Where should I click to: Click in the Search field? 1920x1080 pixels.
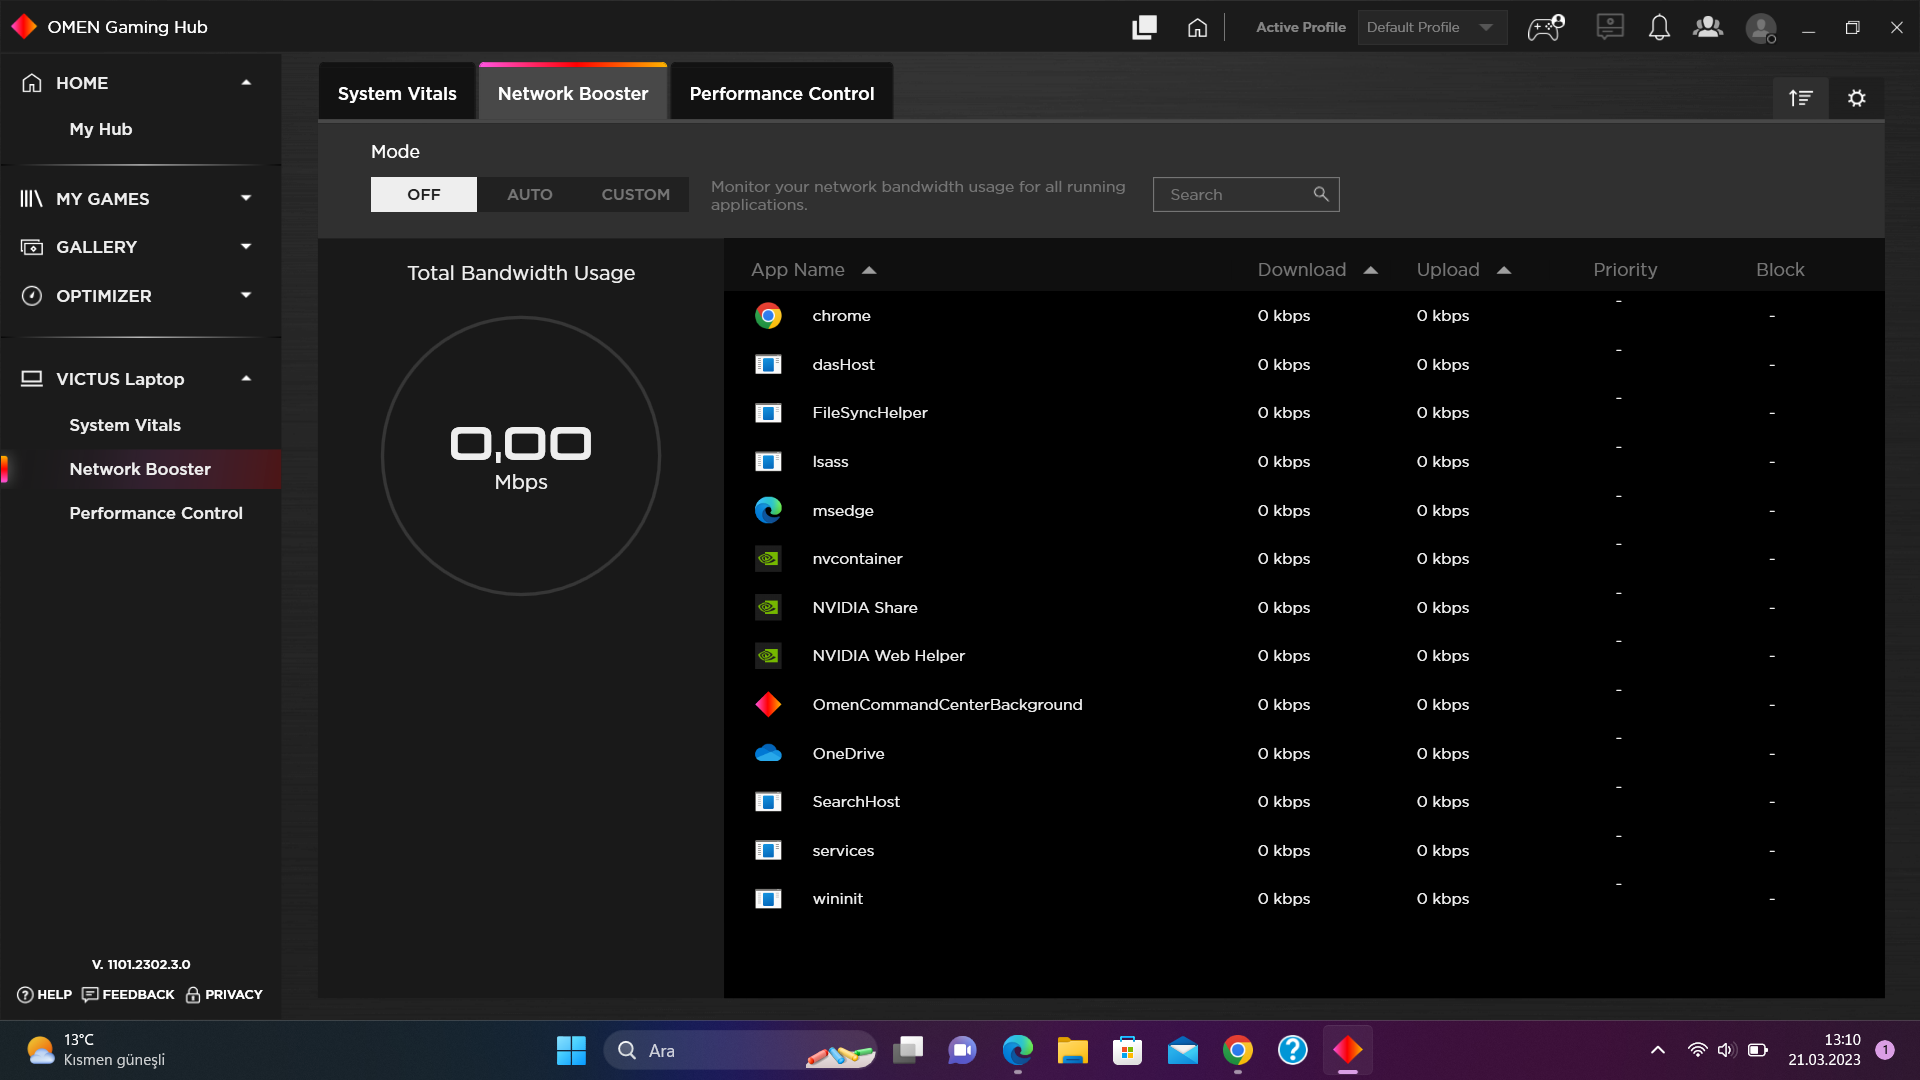click(1246, 194)
